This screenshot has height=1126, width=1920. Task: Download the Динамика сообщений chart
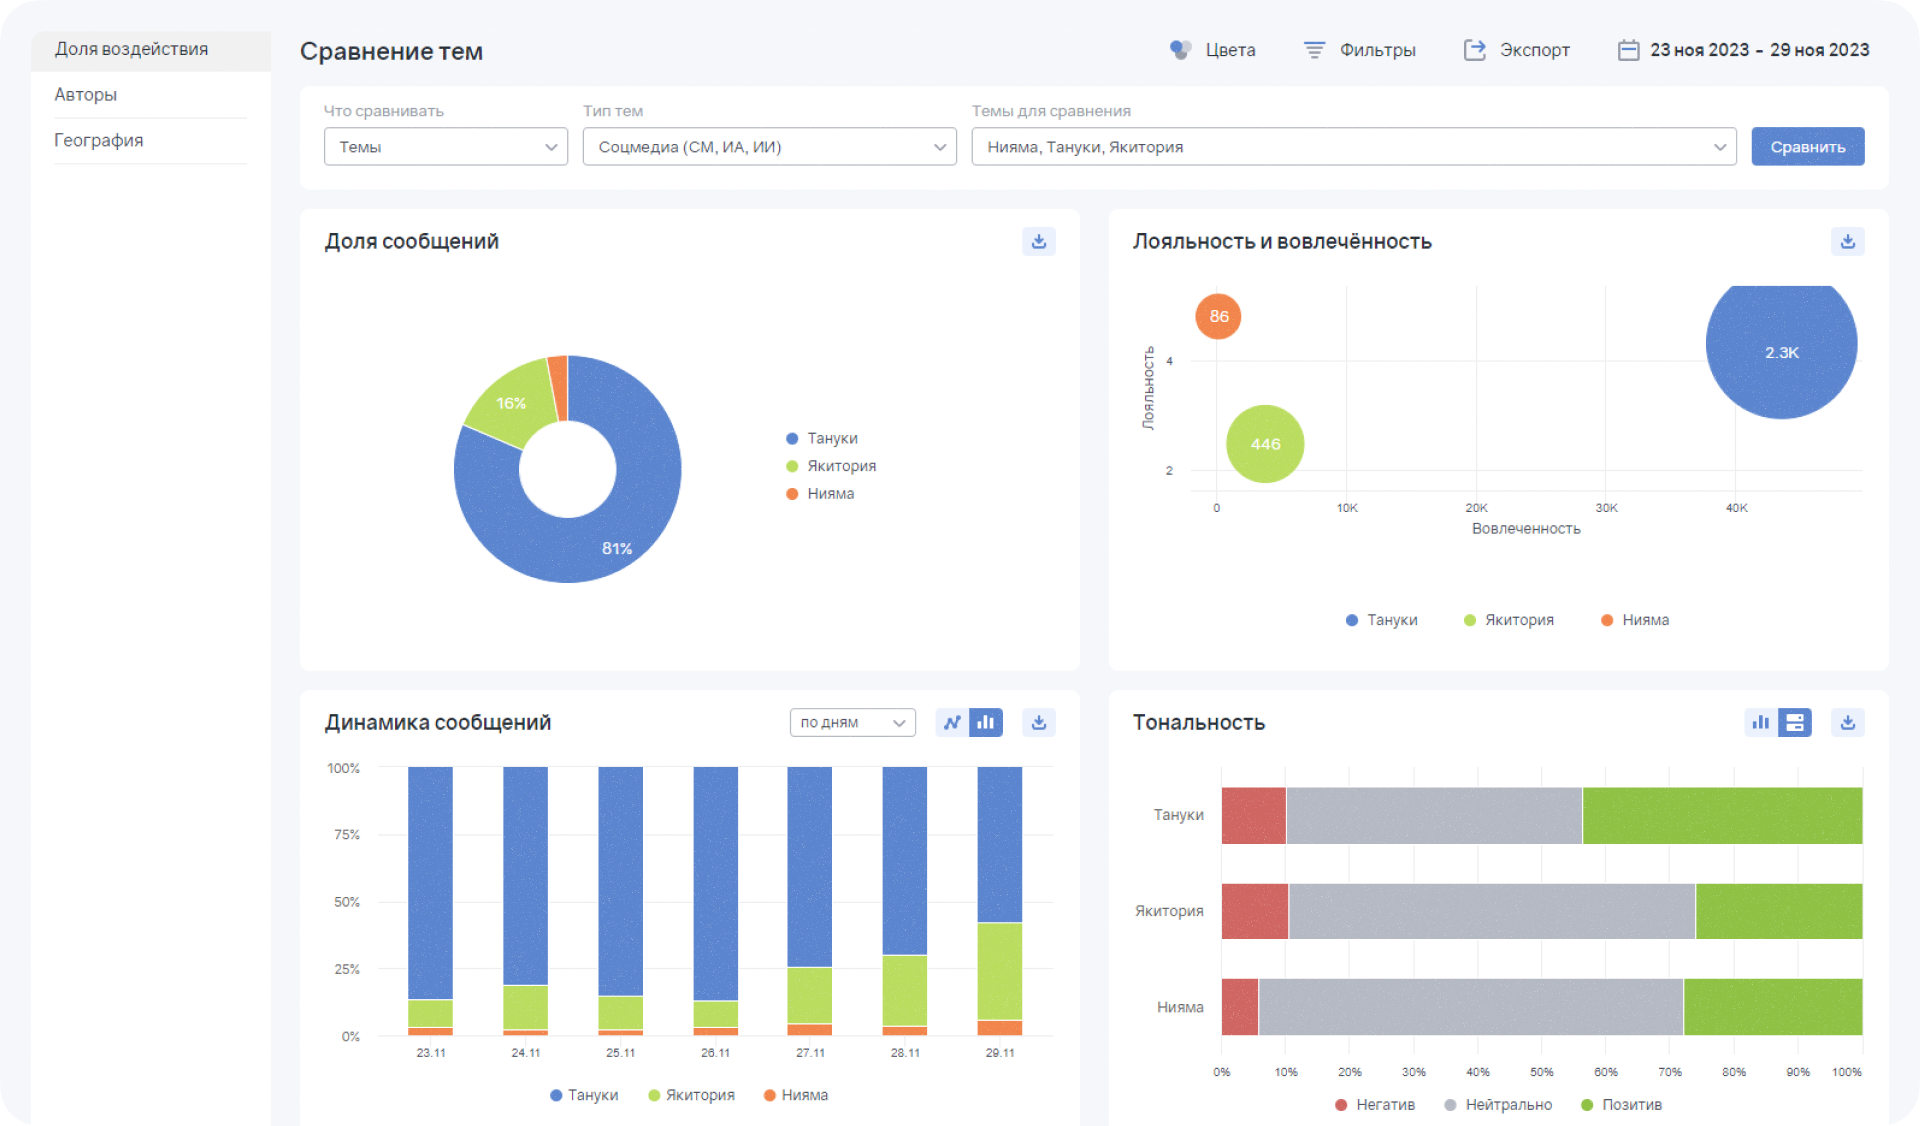coord(1039,722)
